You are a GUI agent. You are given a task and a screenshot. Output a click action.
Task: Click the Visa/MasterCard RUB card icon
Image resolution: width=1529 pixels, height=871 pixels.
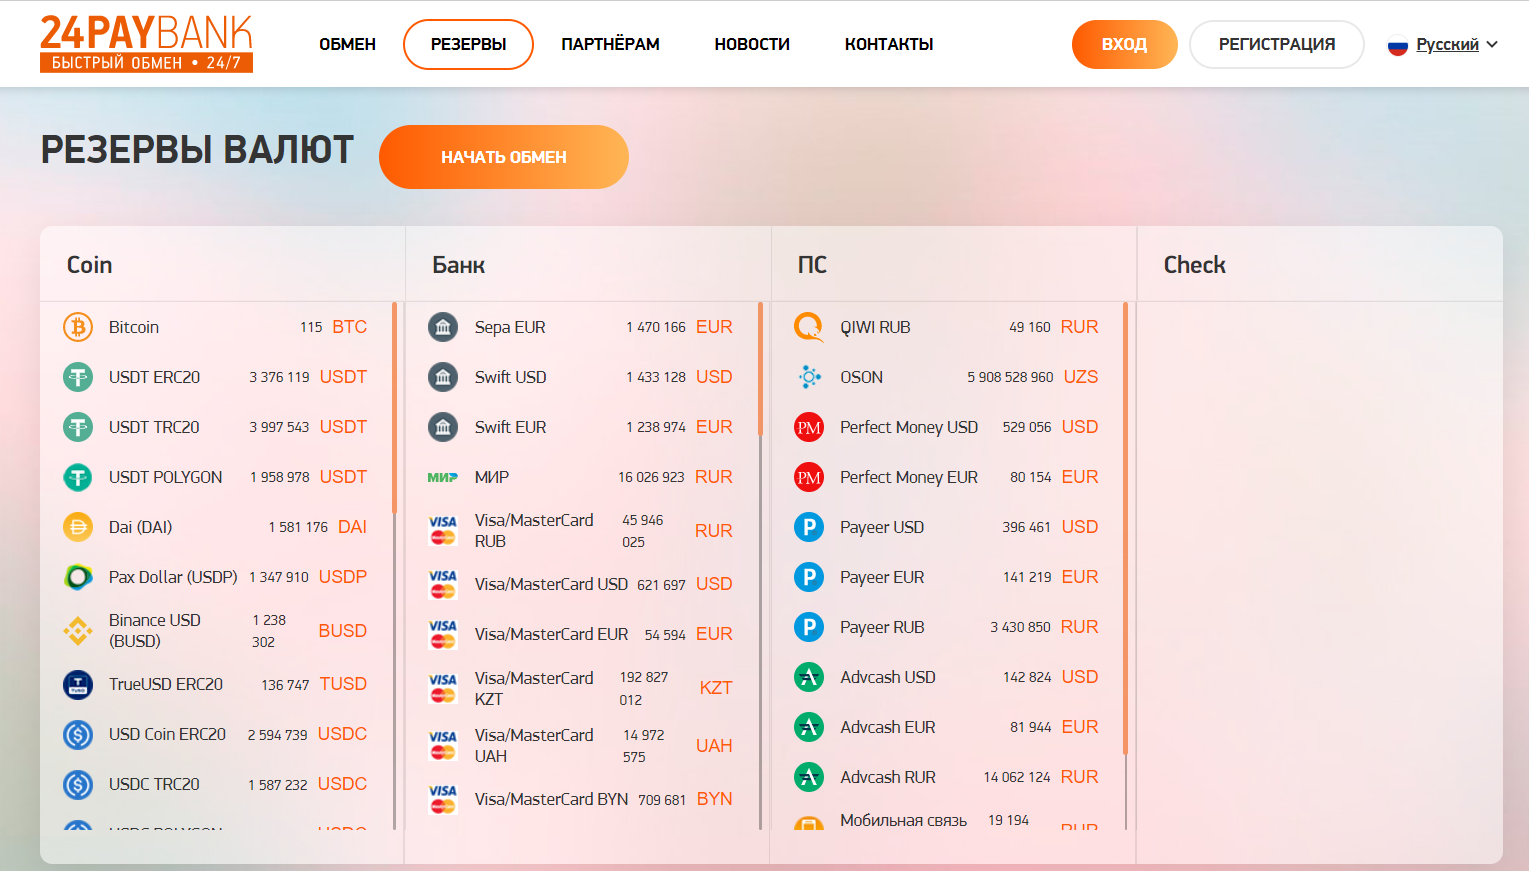click(443, 531)
